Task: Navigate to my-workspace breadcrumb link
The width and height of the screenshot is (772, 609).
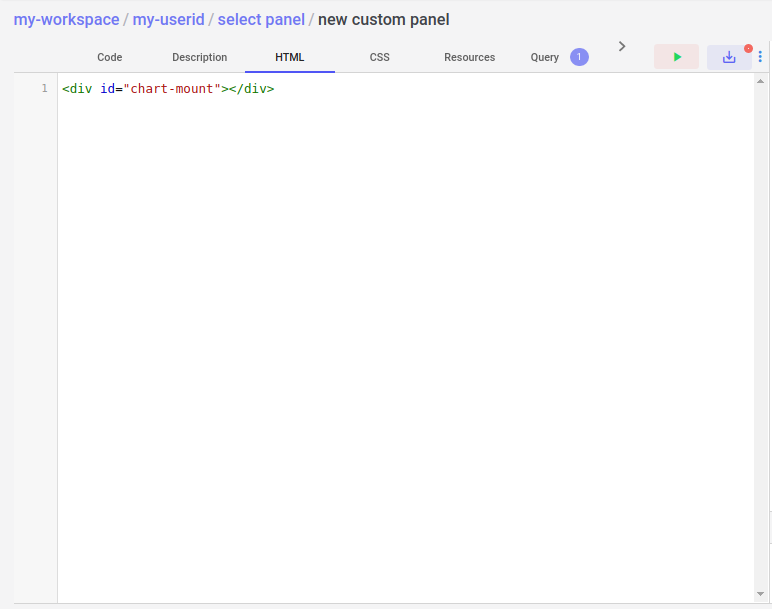Action: pos(66,19)
